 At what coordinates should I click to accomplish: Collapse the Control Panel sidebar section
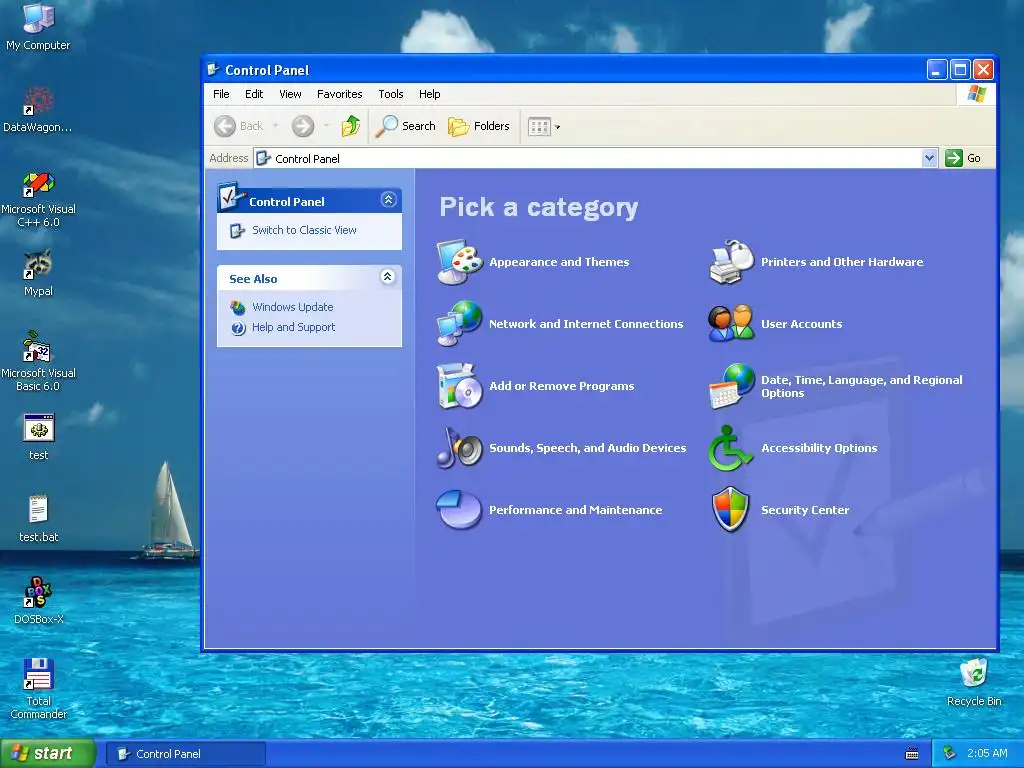click(389, 200)
